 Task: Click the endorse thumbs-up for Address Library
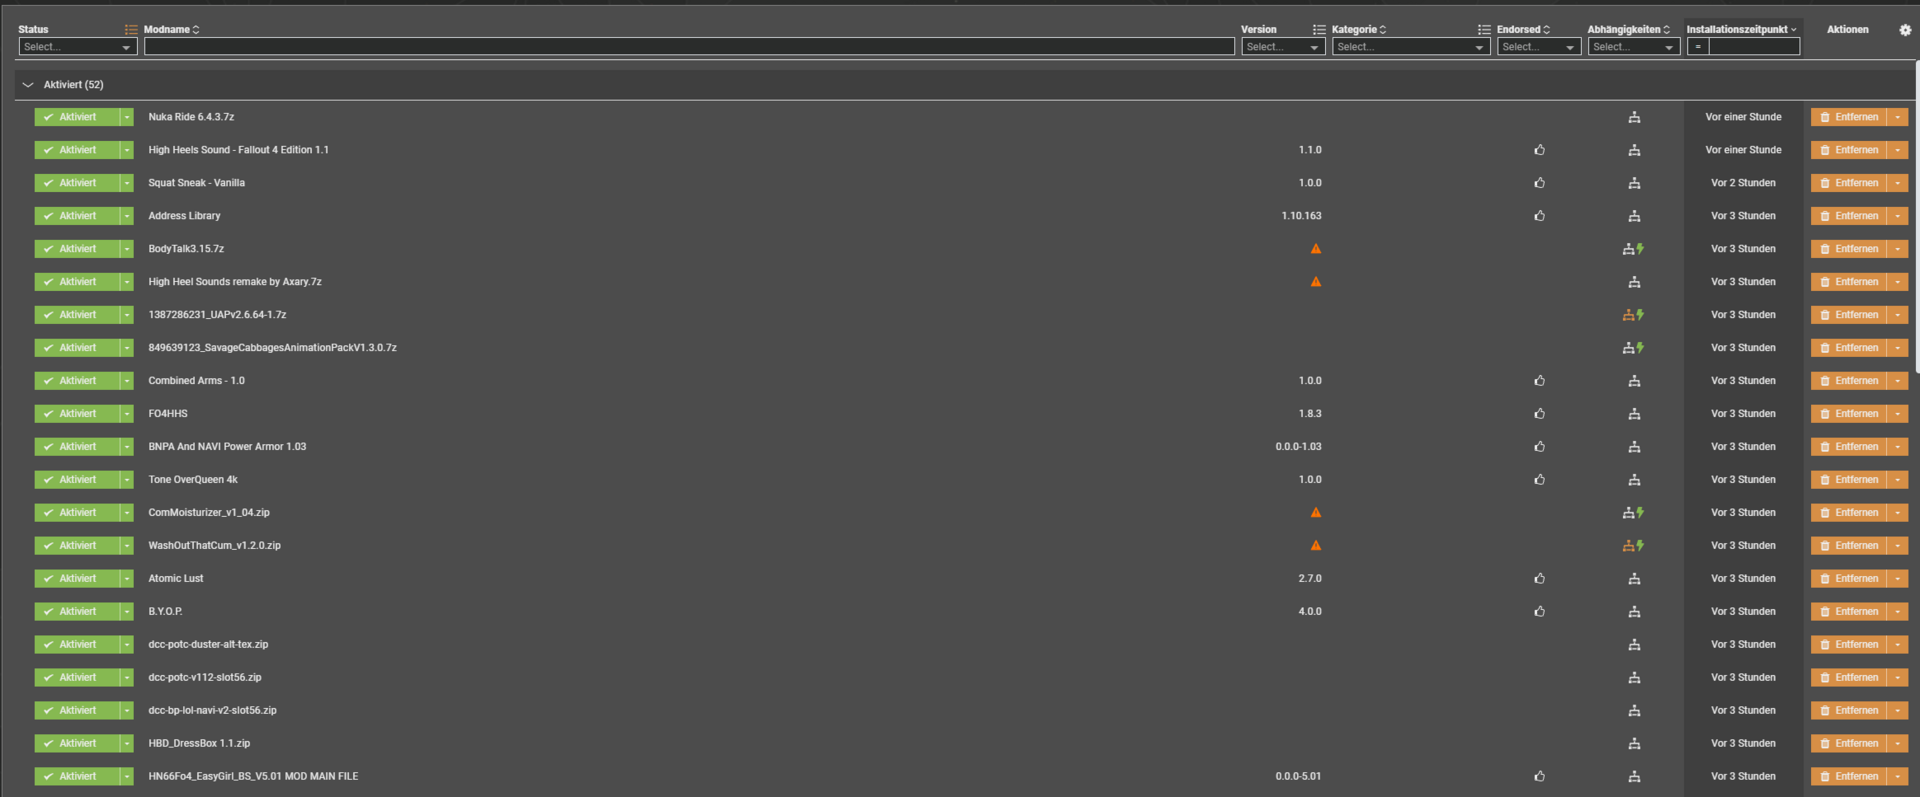coord(1539,216)
